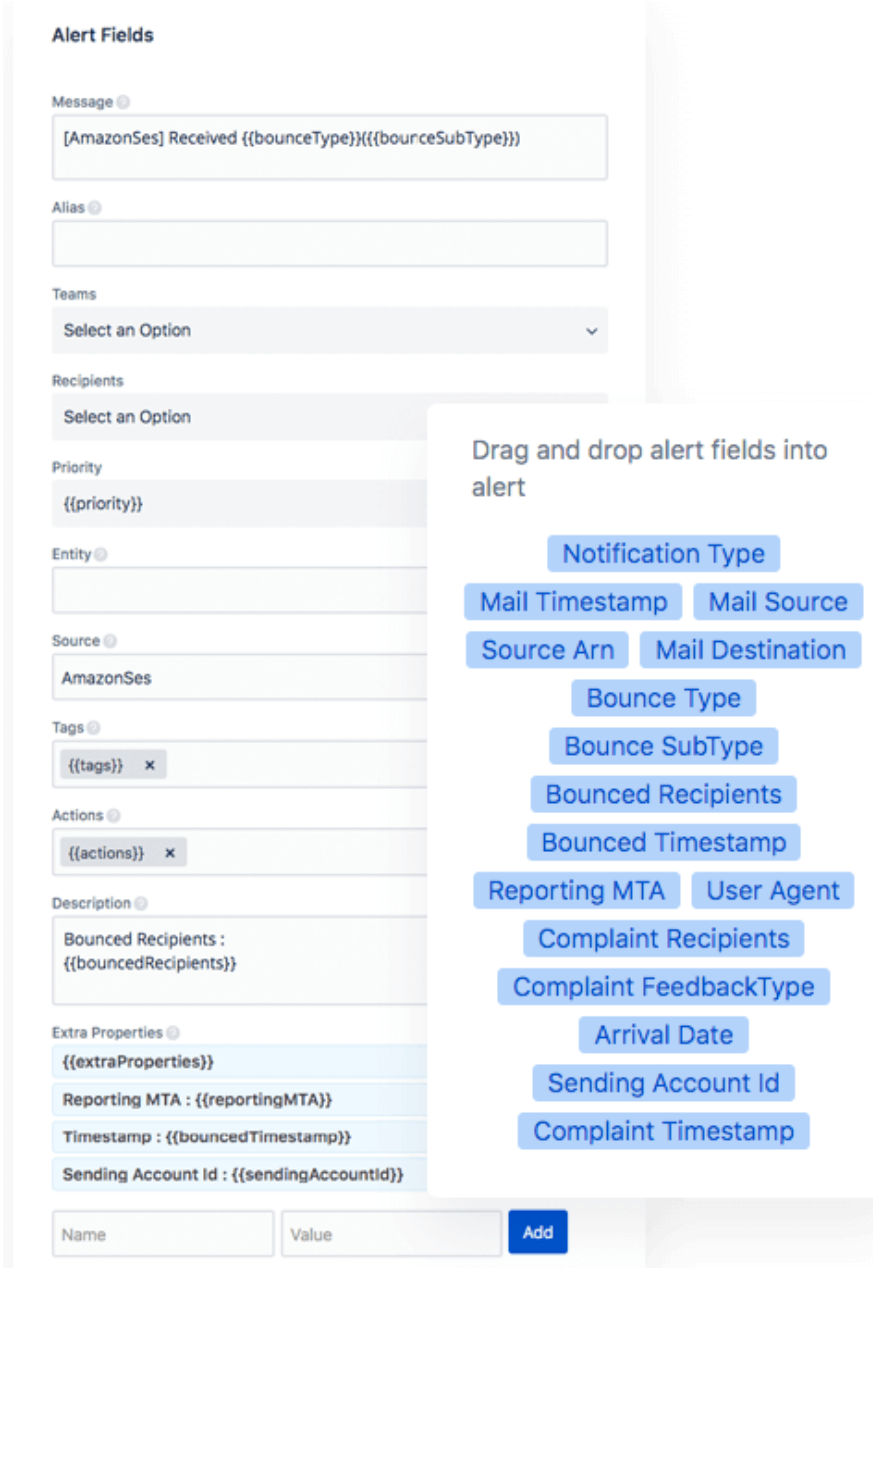Remove the {{tags}} chip with its x

click(150, 765)
